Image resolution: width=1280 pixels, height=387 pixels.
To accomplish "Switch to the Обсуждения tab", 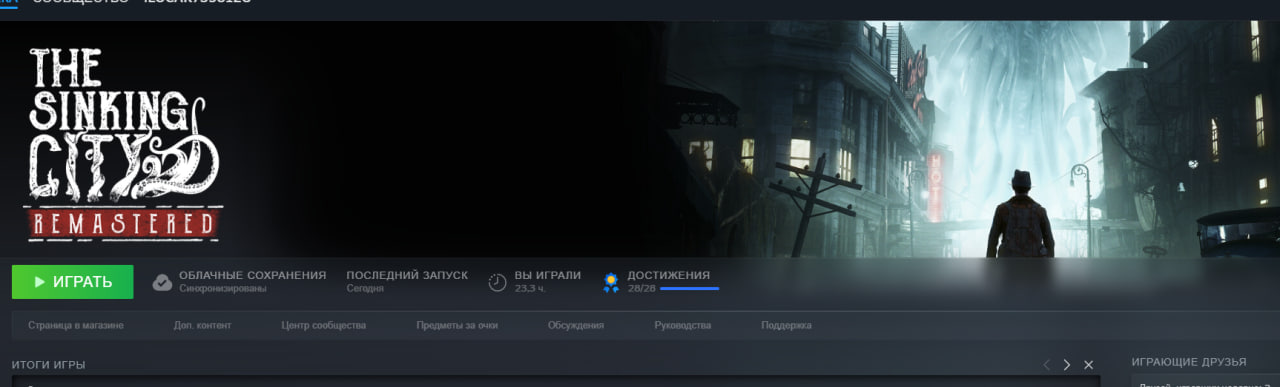I will tap(576, 325).
